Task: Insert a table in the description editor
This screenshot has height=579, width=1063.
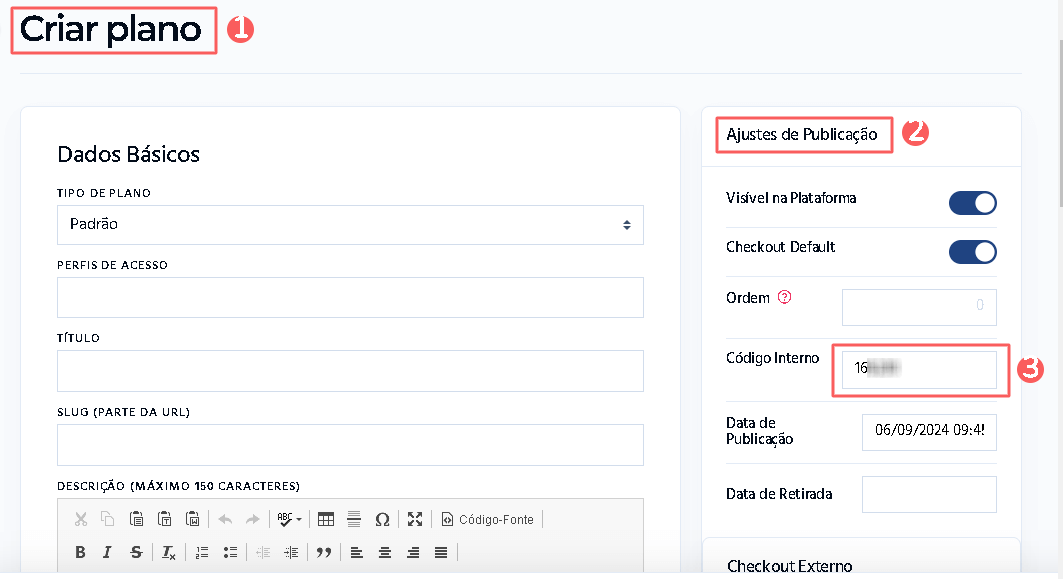Action: (x=326, y=518)
